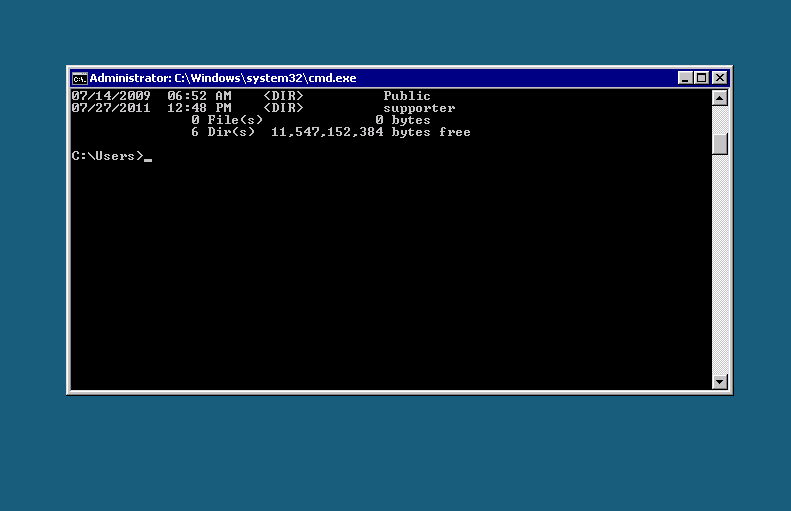This screenshot has height=511, width=791.
Task: Click the <DIR> tag on Public row
Action: tap(283, 96)
